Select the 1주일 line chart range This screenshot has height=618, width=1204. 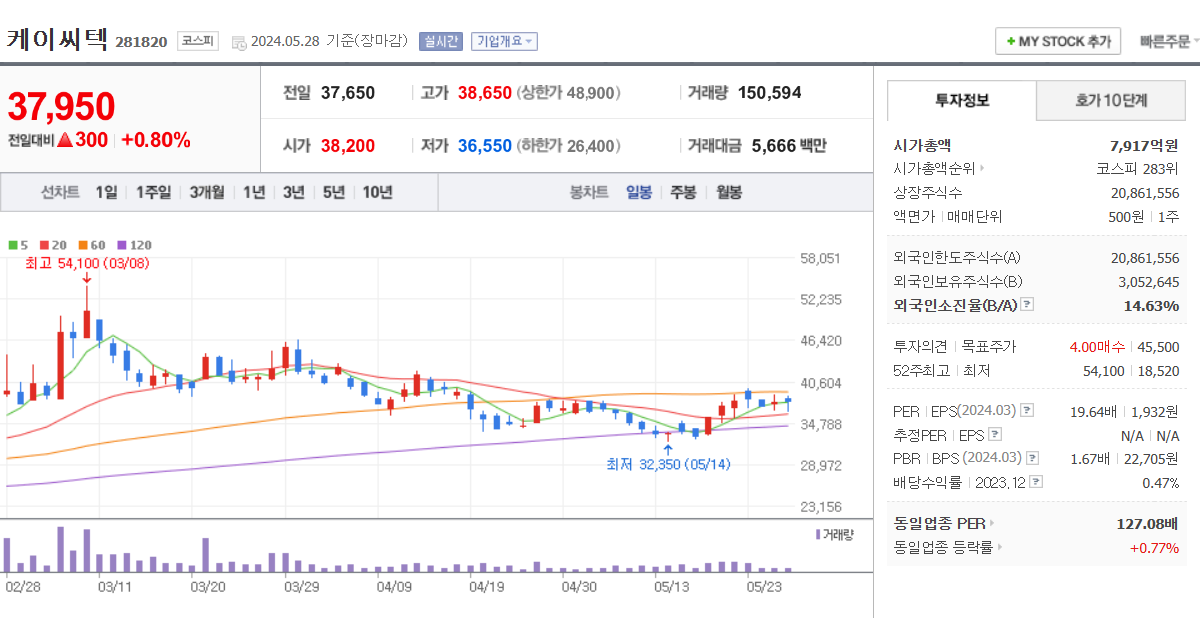point(153,192)
